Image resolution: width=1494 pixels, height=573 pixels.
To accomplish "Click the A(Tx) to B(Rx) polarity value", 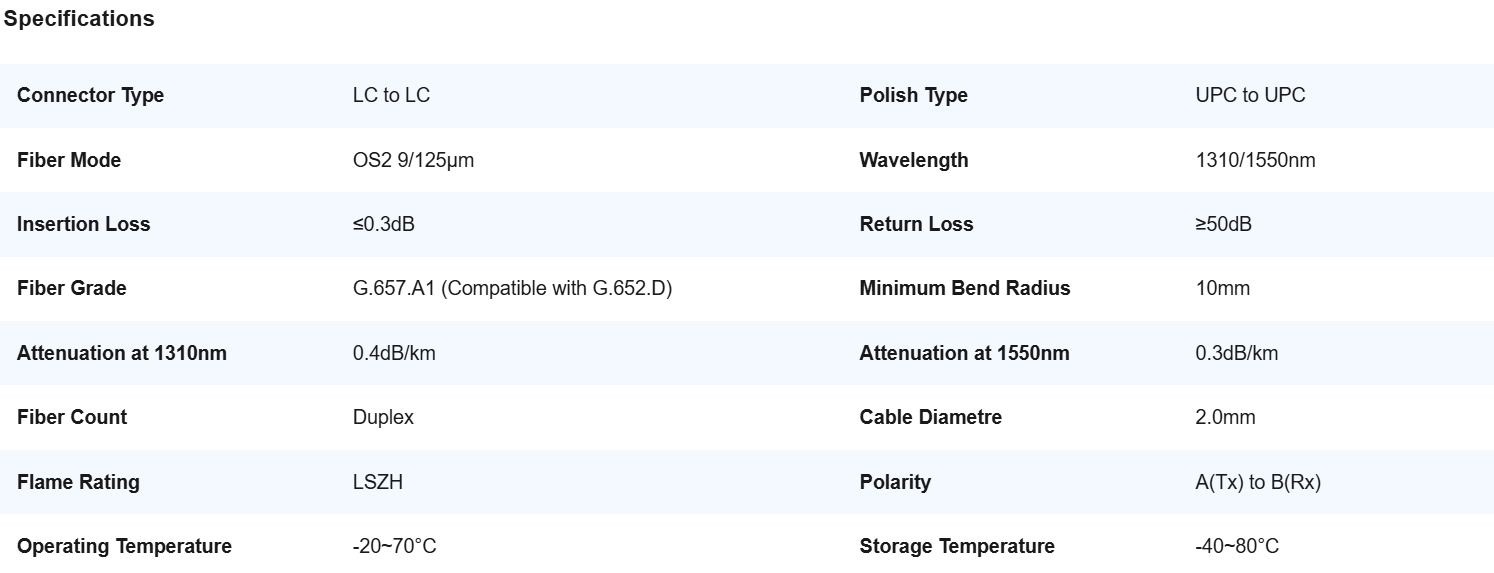I will (x=1258, y=482).
